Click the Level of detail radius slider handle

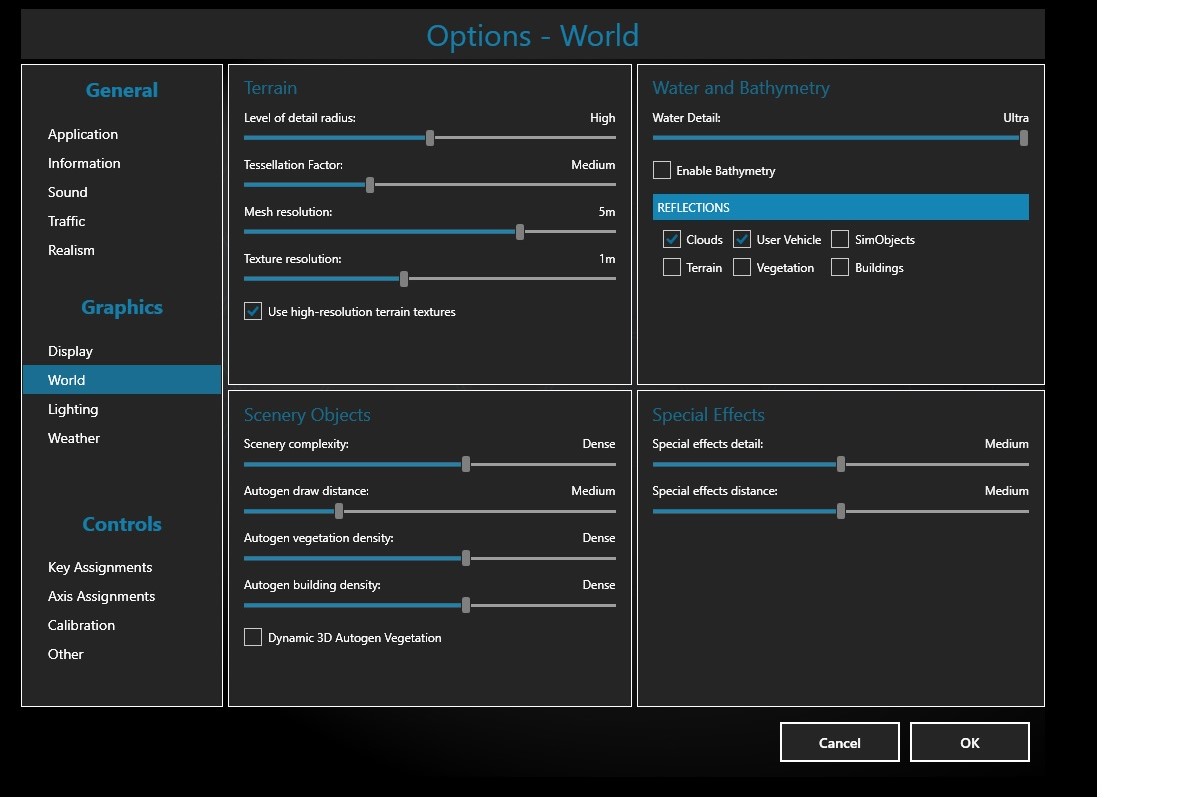point(430,138)
